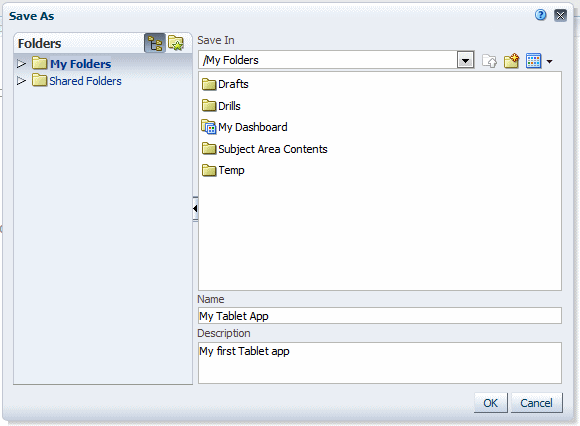Click the OK button
Image resolution: width=580 pixels, height=426 pixels.
490,403
